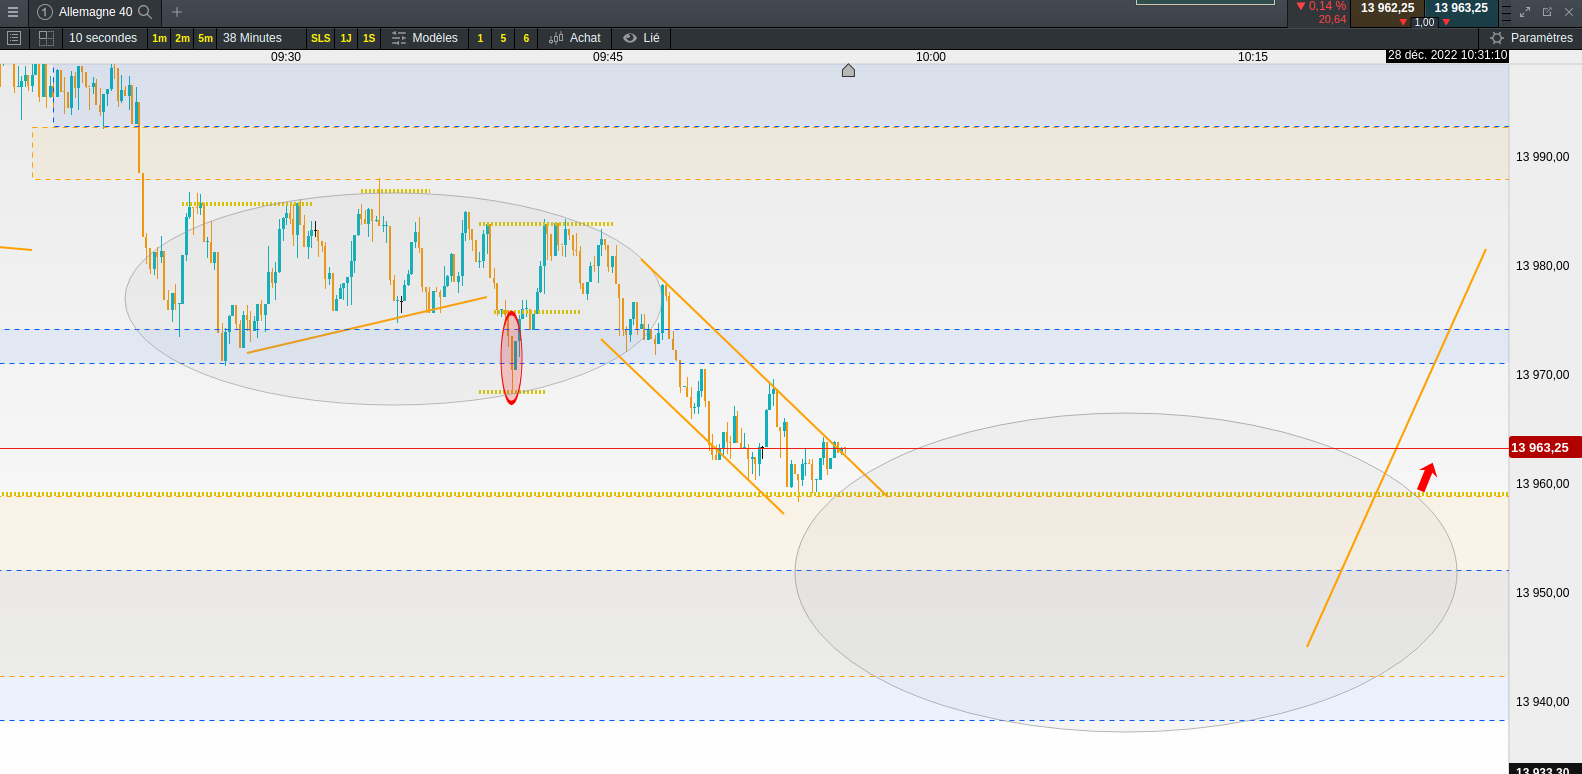The width and height of the screenshot is (1582, 774).
Task: Click the -0,14 % daily change value
Action: (1321, 6)
